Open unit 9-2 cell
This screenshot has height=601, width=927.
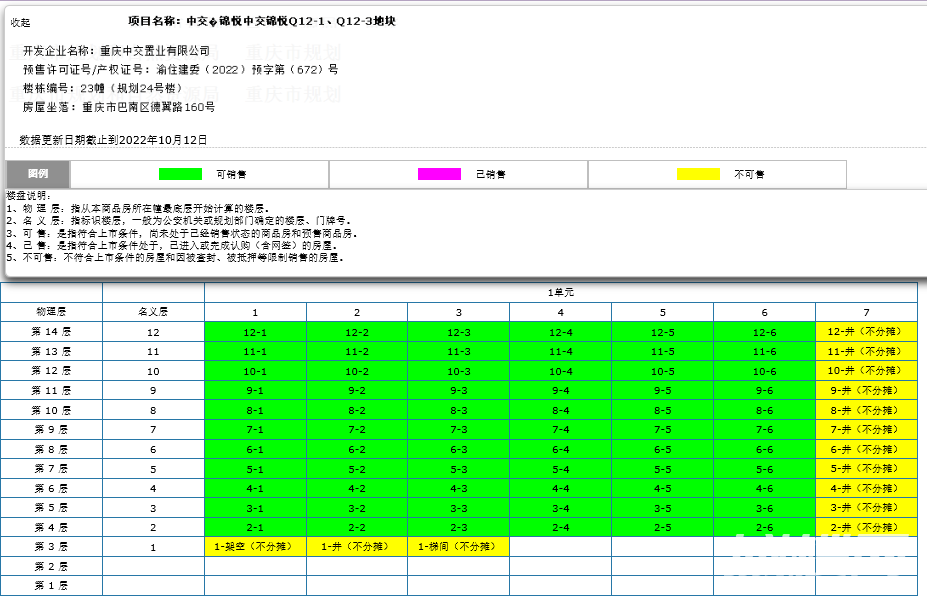(x=357, y=391)
